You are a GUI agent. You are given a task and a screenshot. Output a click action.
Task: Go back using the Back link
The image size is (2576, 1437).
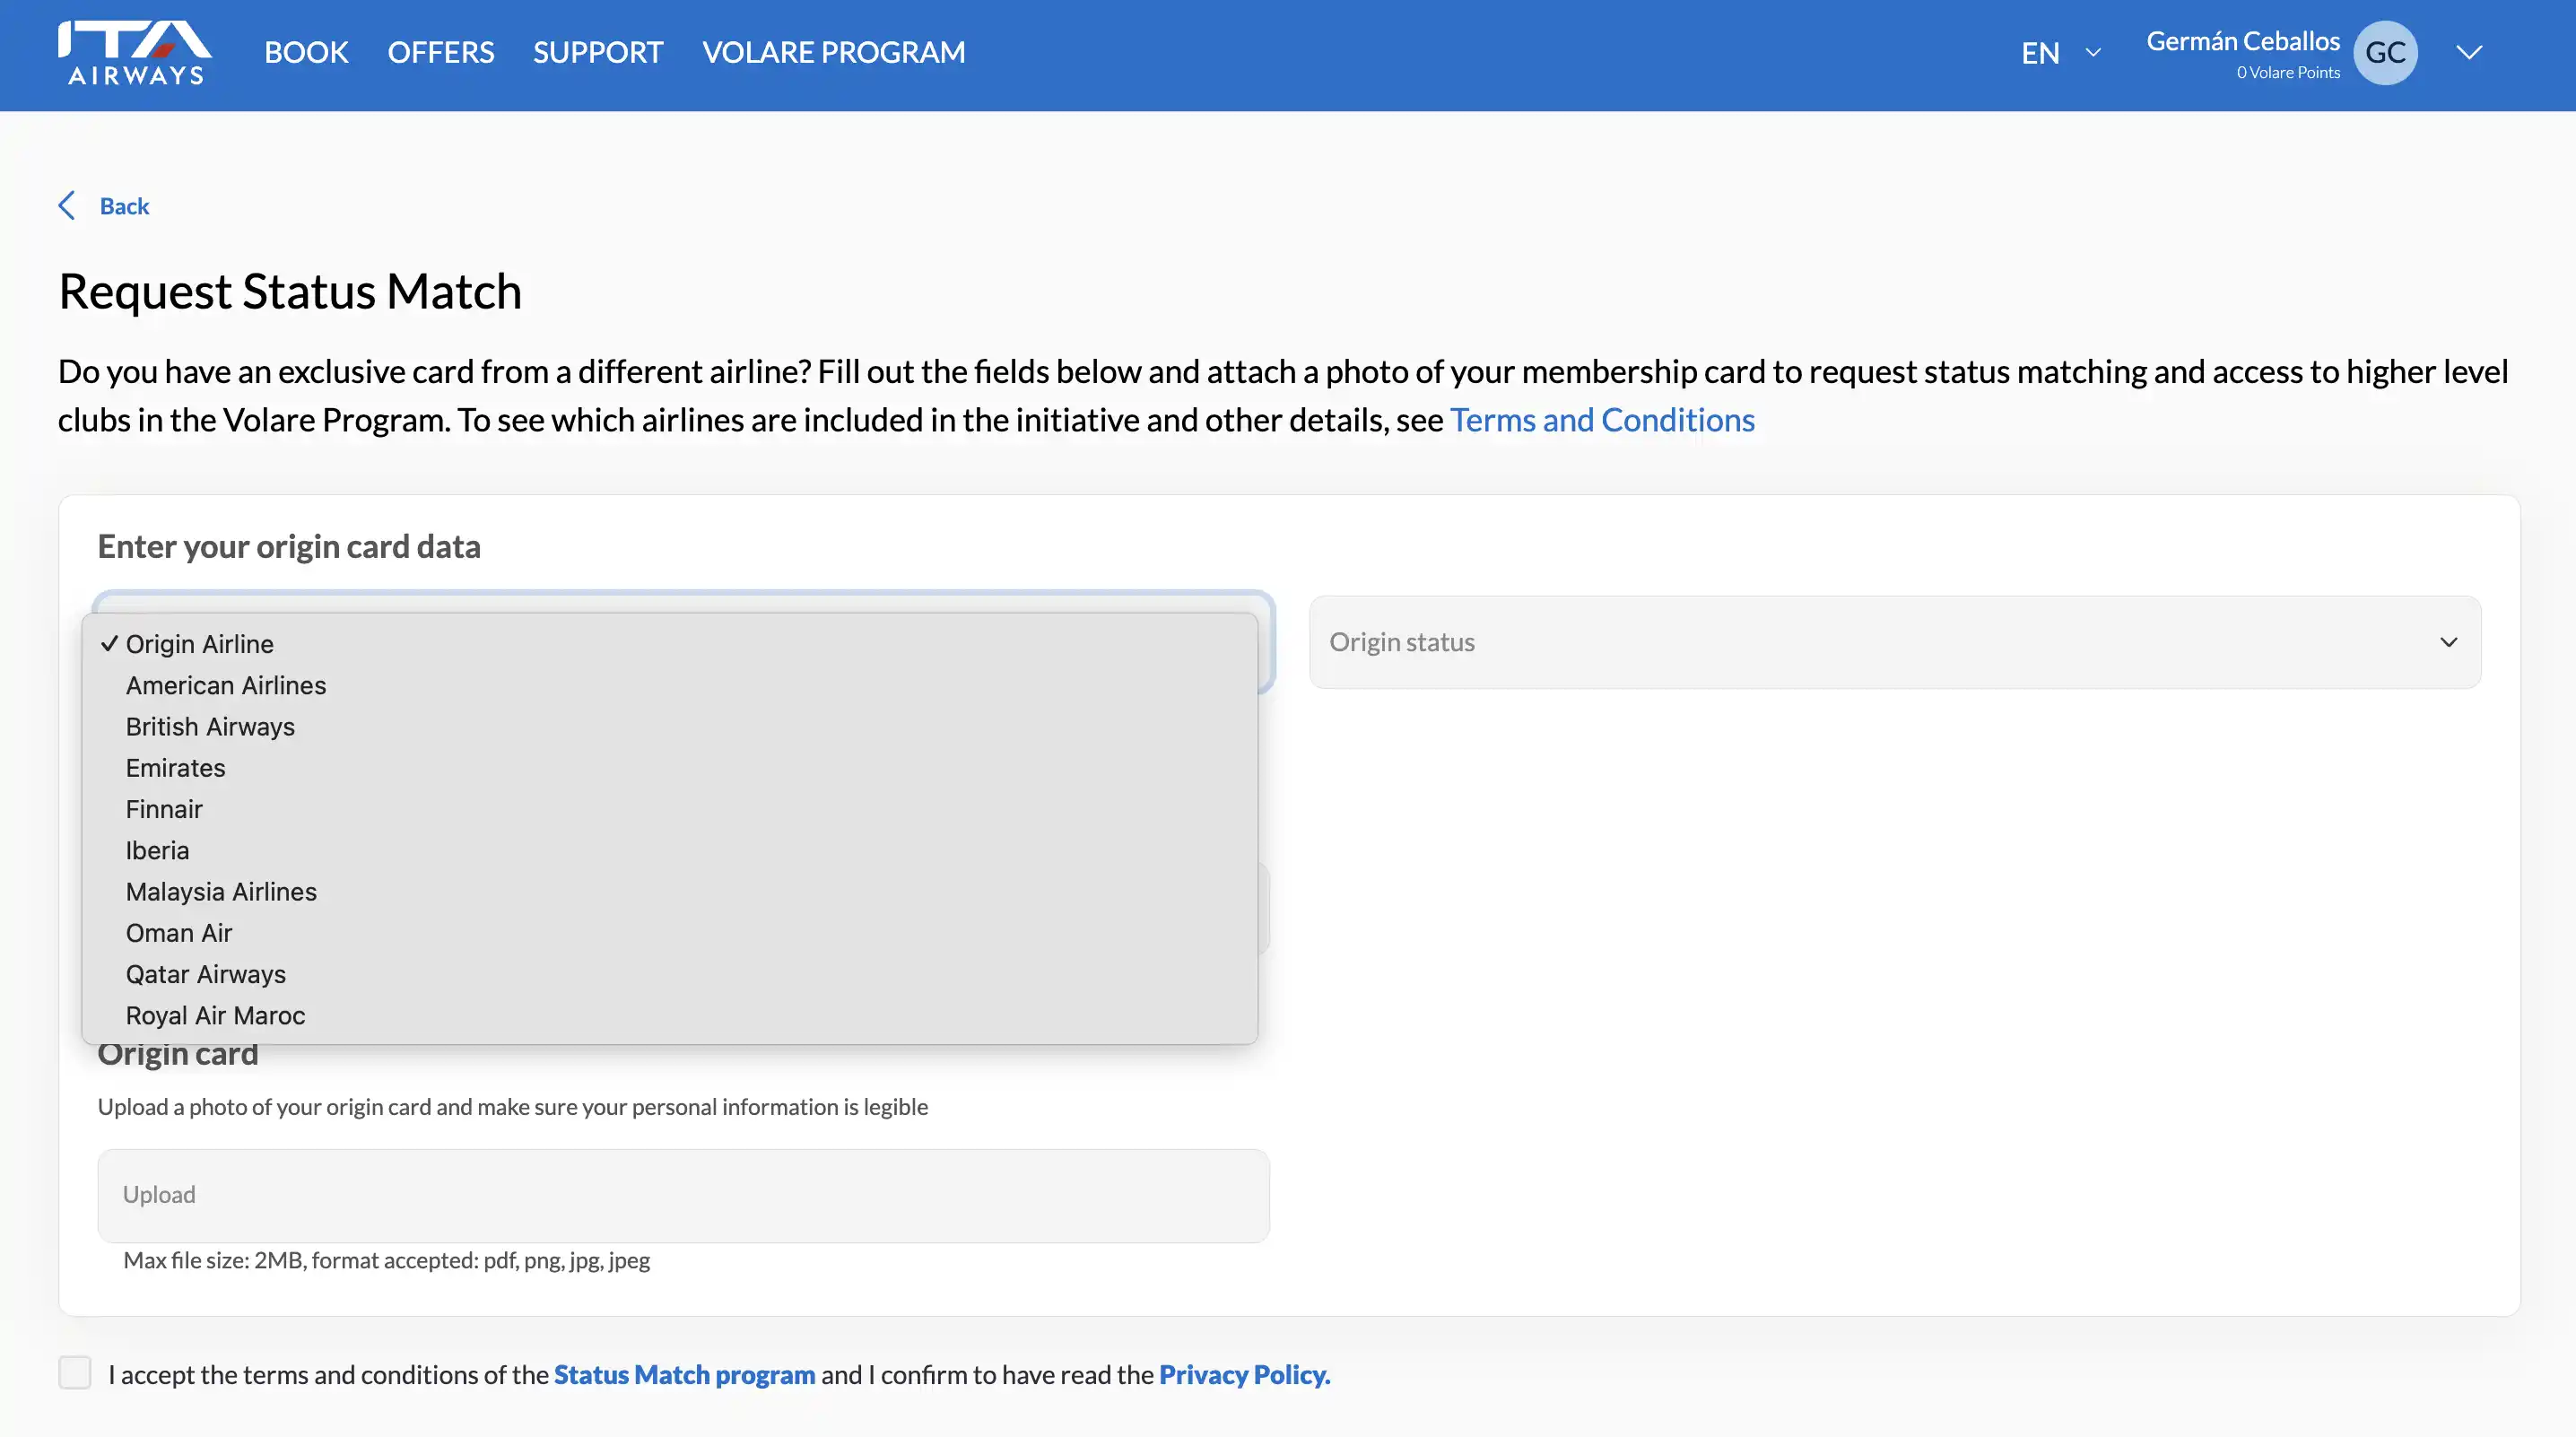(x=124, y=206)
